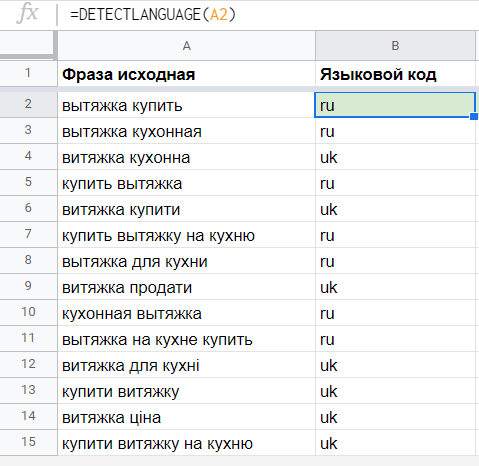Select cell 'вытяжка на кухне купить'
This screenshot has width=479, height=466.
click(x=186, y=339)
